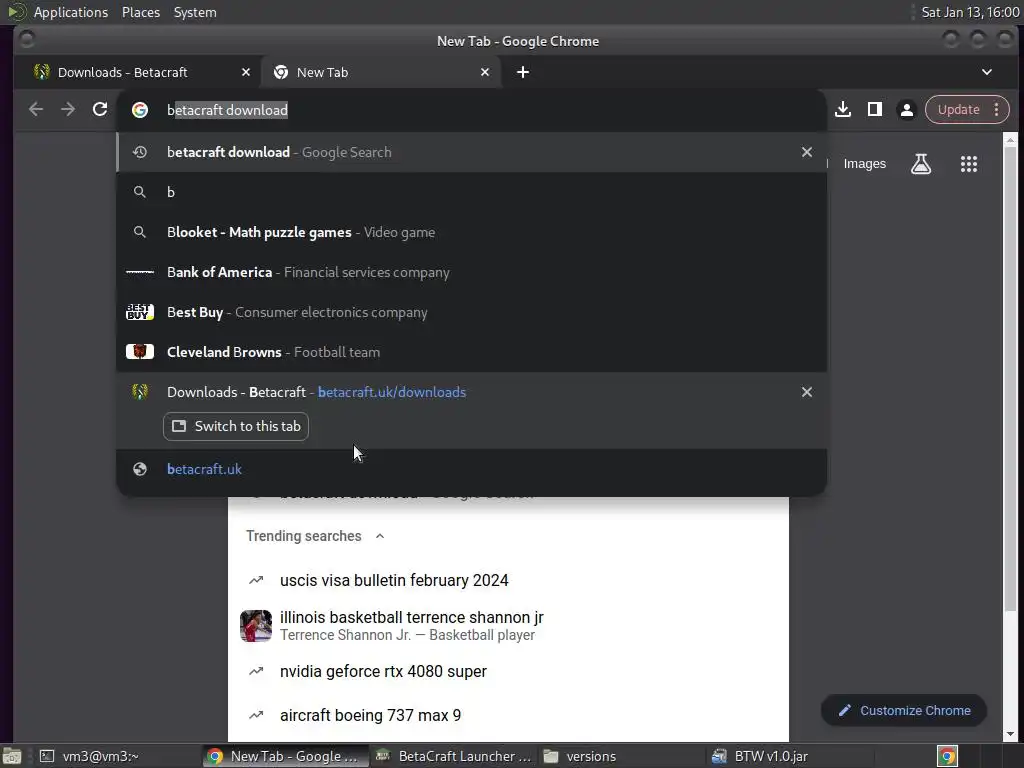Open the Google apps grid
The image size is (1024, 768).
click(969, 164)
